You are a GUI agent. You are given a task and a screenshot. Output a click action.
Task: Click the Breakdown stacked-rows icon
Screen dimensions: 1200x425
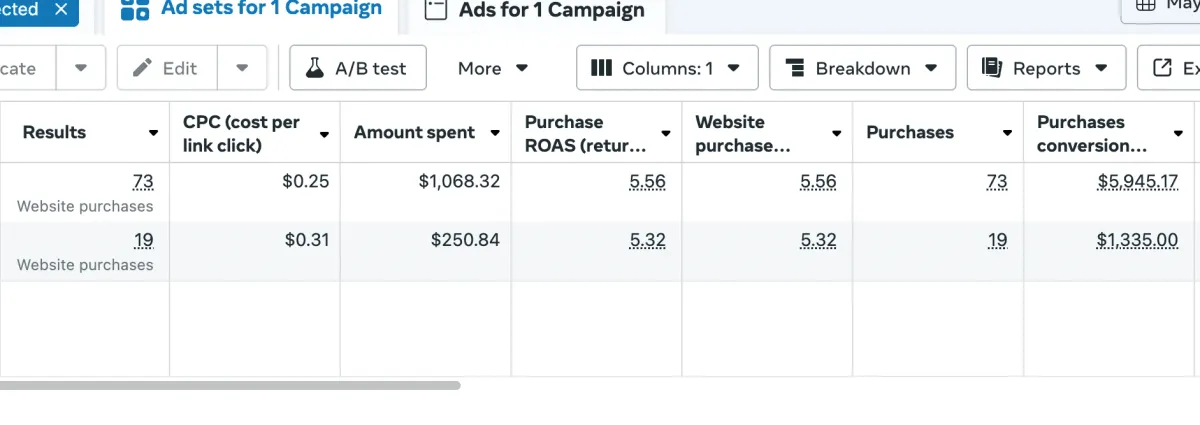pyautogui.click(x=796, y=68)
